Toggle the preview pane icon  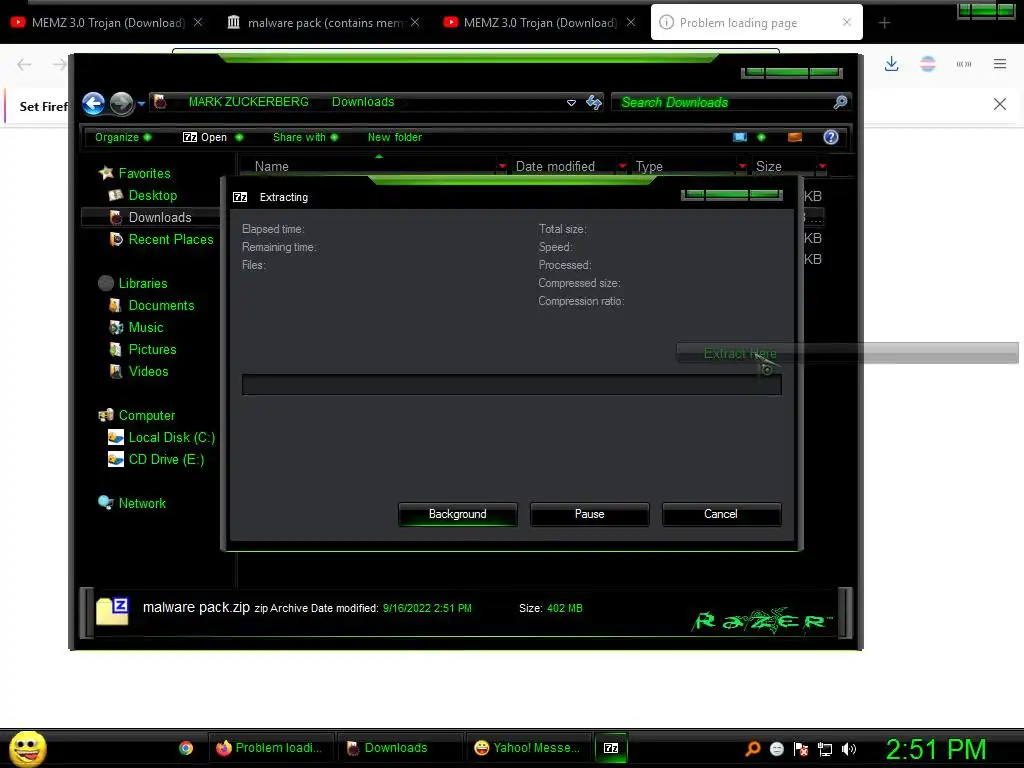pyautogui.click(x=795, y=137)
